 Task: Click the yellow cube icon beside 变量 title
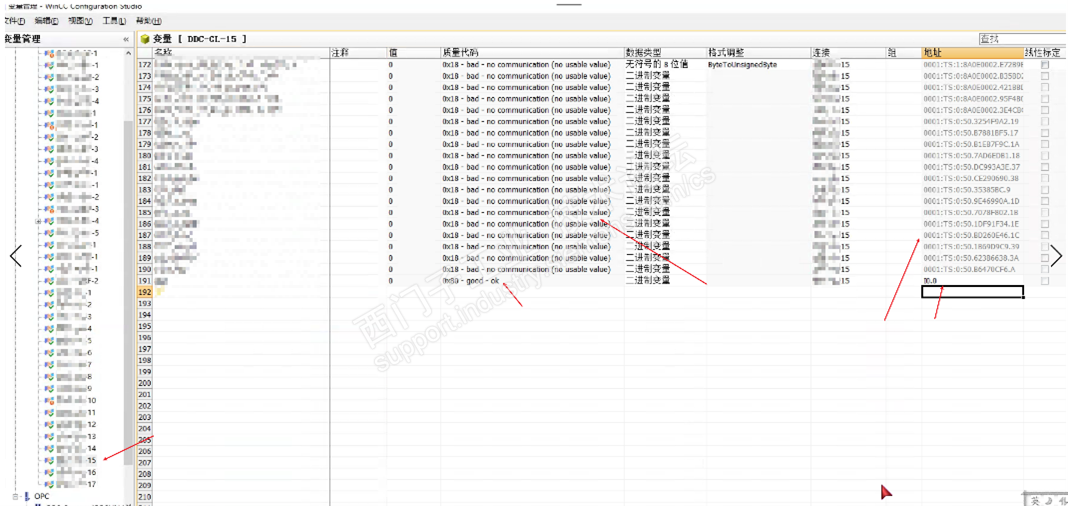[145, 39]
